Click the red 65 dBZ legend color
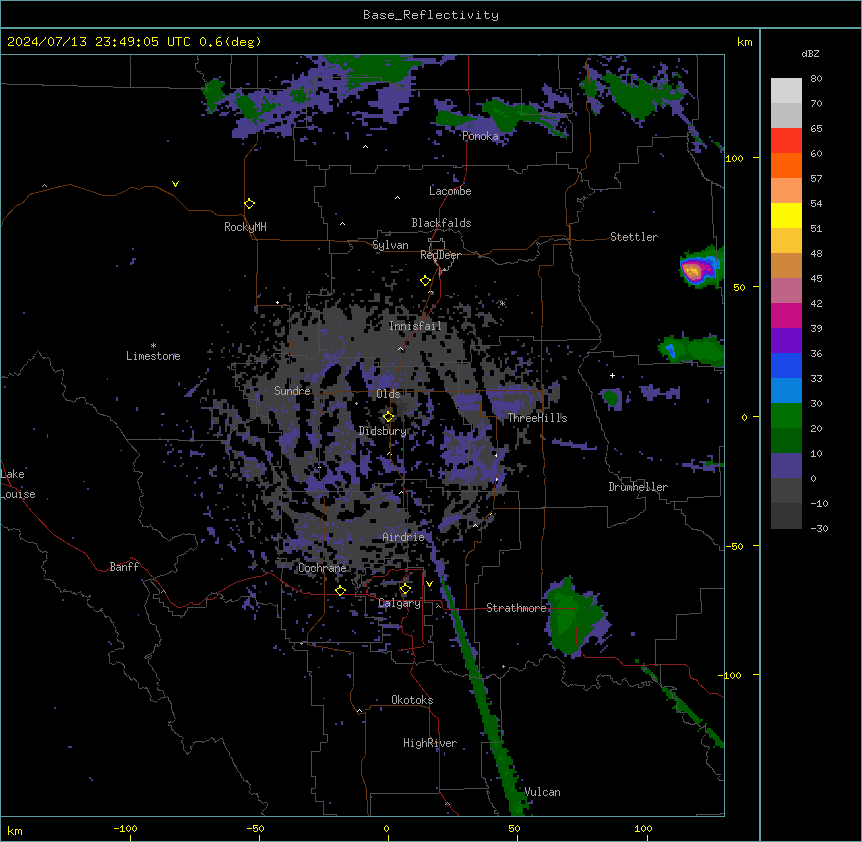 786,140
